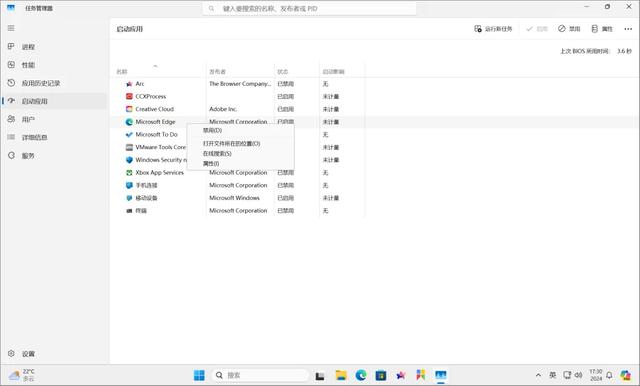640x386 pixels.
Task: Select the Xbox App Services row name
Action: click(160, 173)
